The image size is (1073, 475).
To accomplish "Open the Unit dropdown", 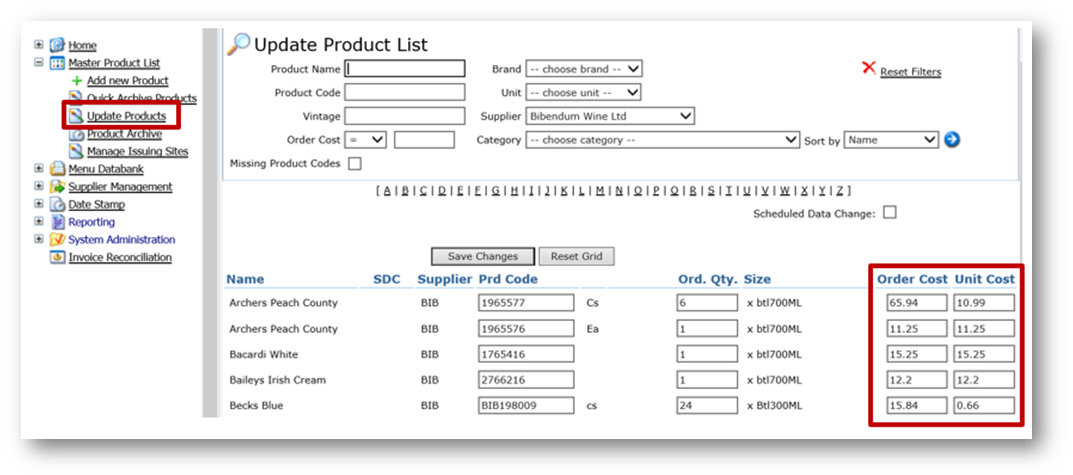I will [x=583, y=92].
